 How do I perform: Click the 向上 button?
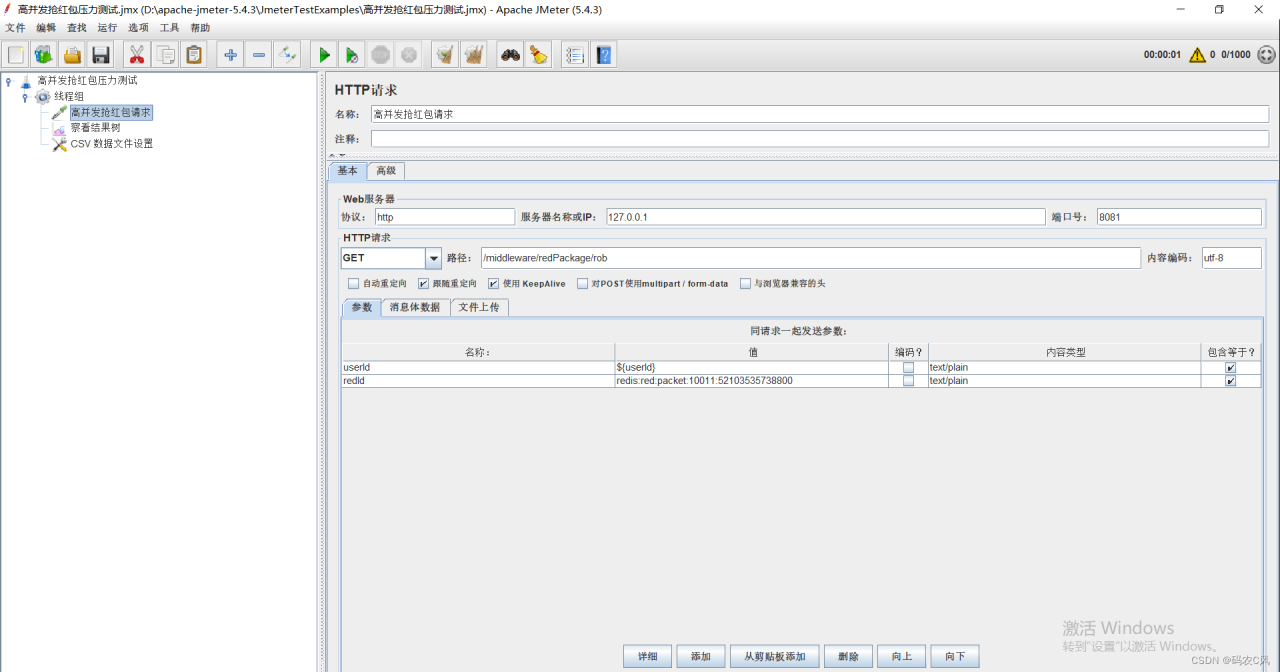902,656
